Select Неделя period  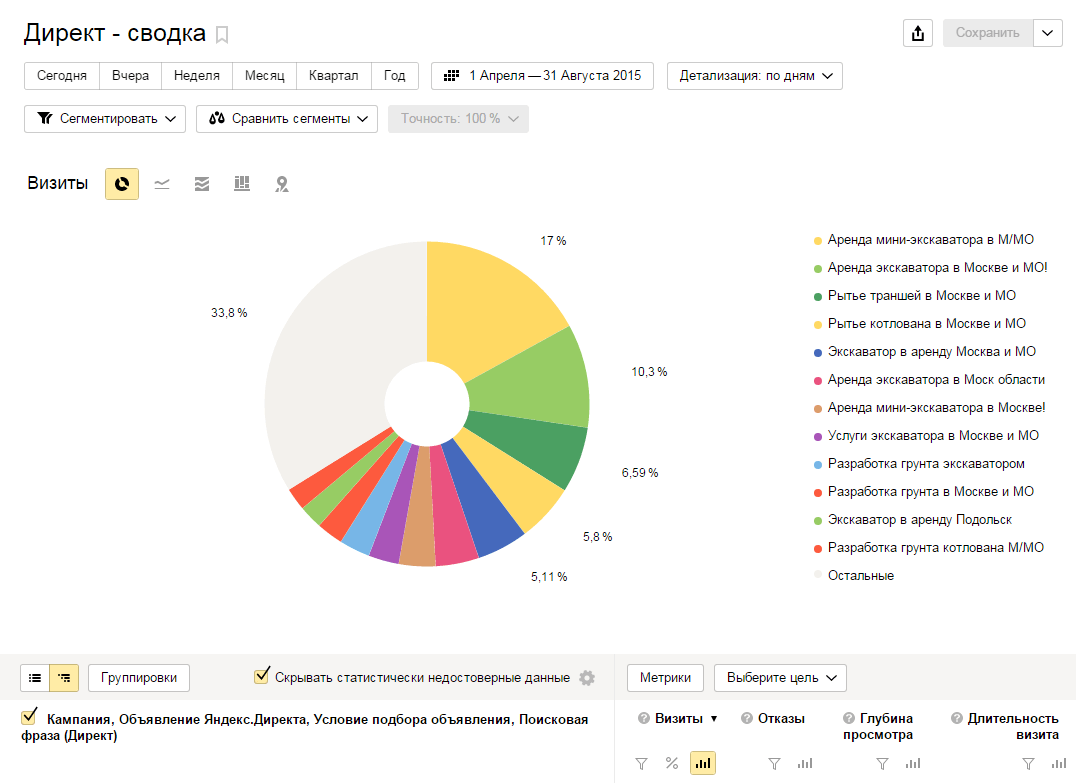coord(196,76)
